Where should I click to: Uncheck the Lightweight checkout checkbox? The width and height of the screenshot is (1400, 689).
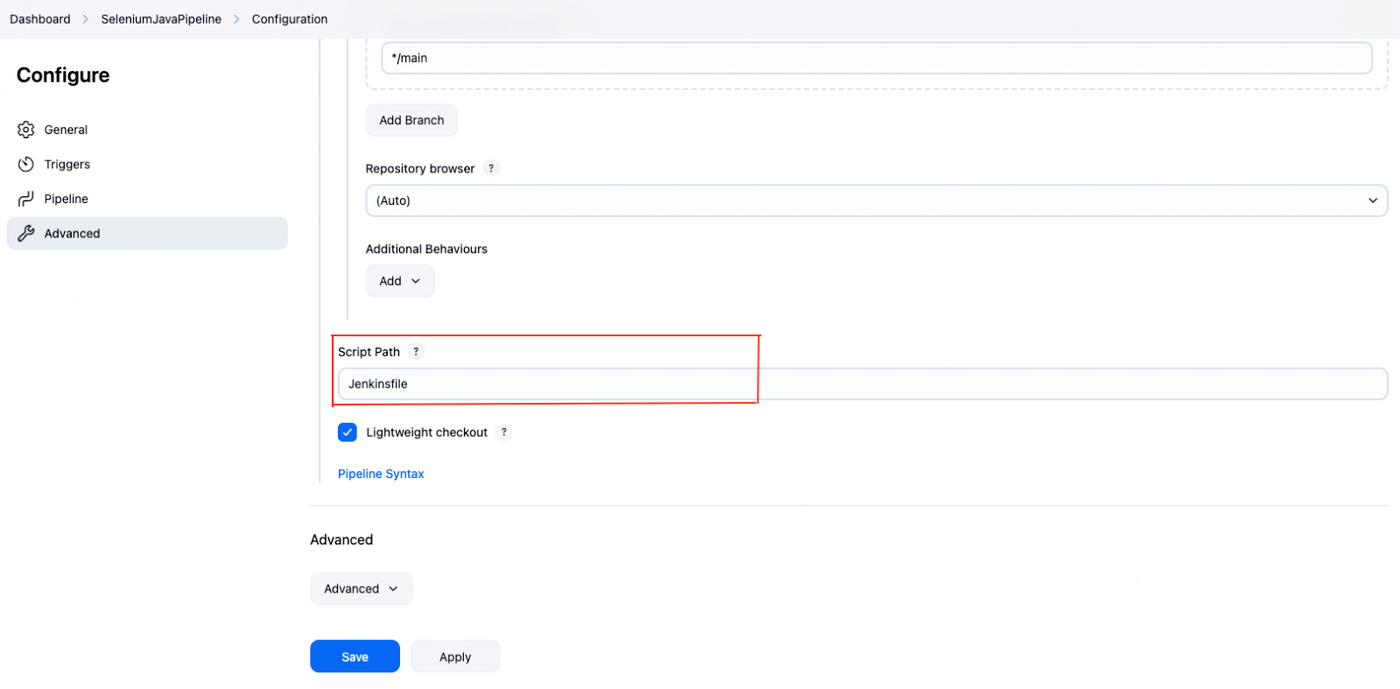point(347,432)
